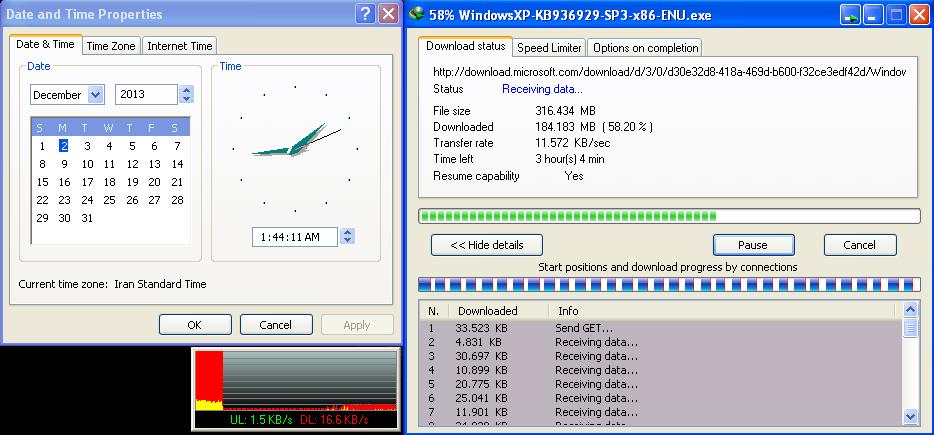Click Cancel in Date and Time Properties

[276, 325]
